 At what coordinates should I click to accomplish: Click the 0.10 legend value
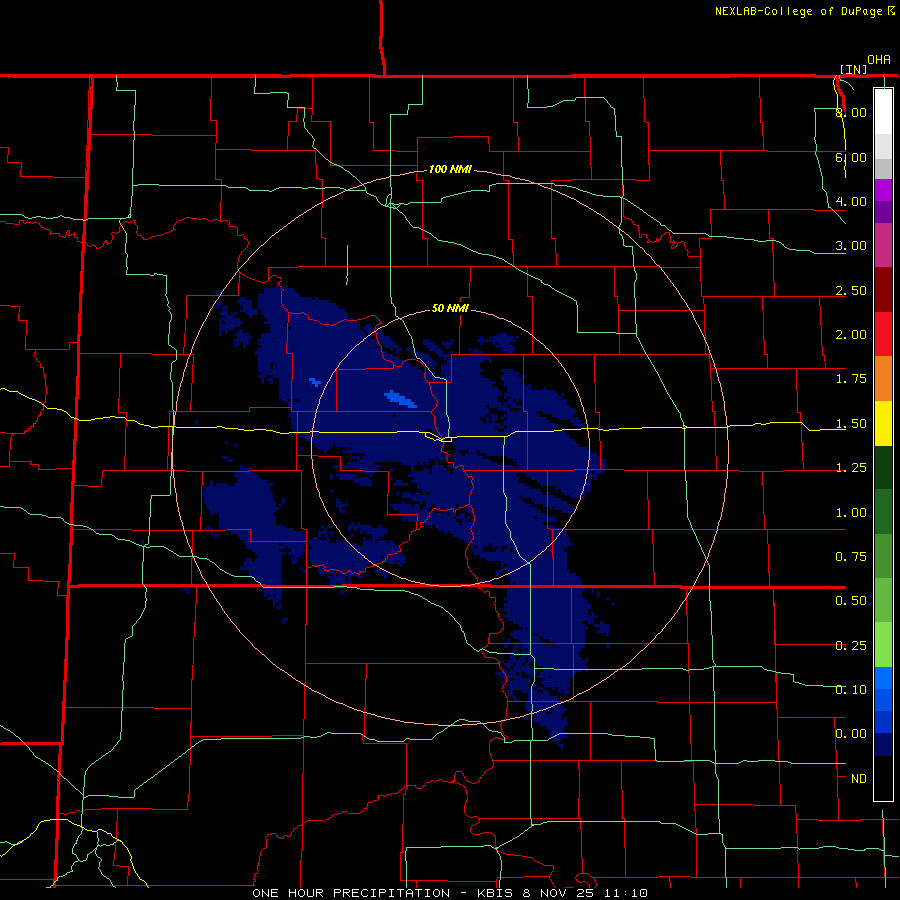(x=851, y=690)
